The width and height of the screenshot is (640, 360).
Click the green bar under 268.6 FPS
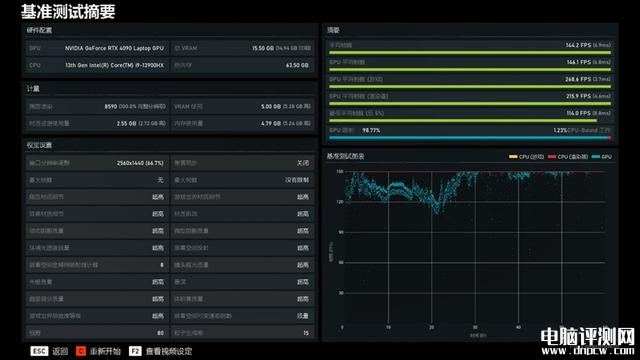470,87
